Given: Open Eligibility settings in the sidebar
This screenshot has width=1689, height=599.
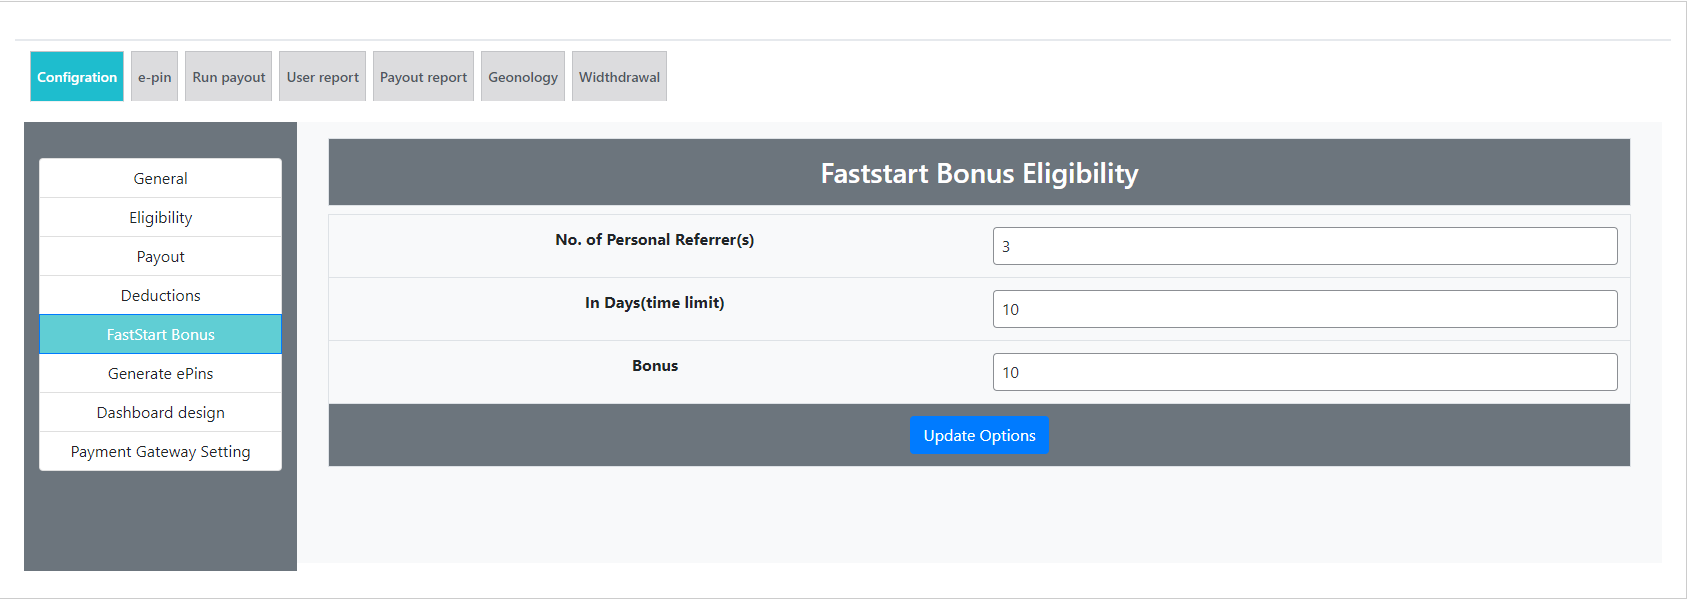Looking at the screenshot, I should click(x=160, y=217).
